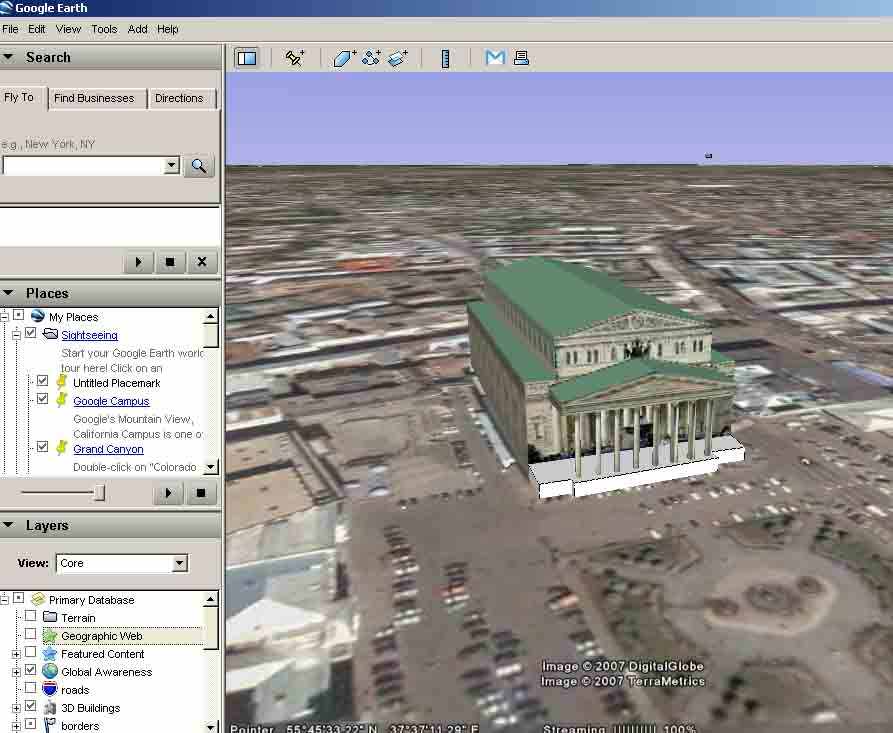Click the Primary Database icon
Screen dimensions: 893x733
click(x=38, y=599)
